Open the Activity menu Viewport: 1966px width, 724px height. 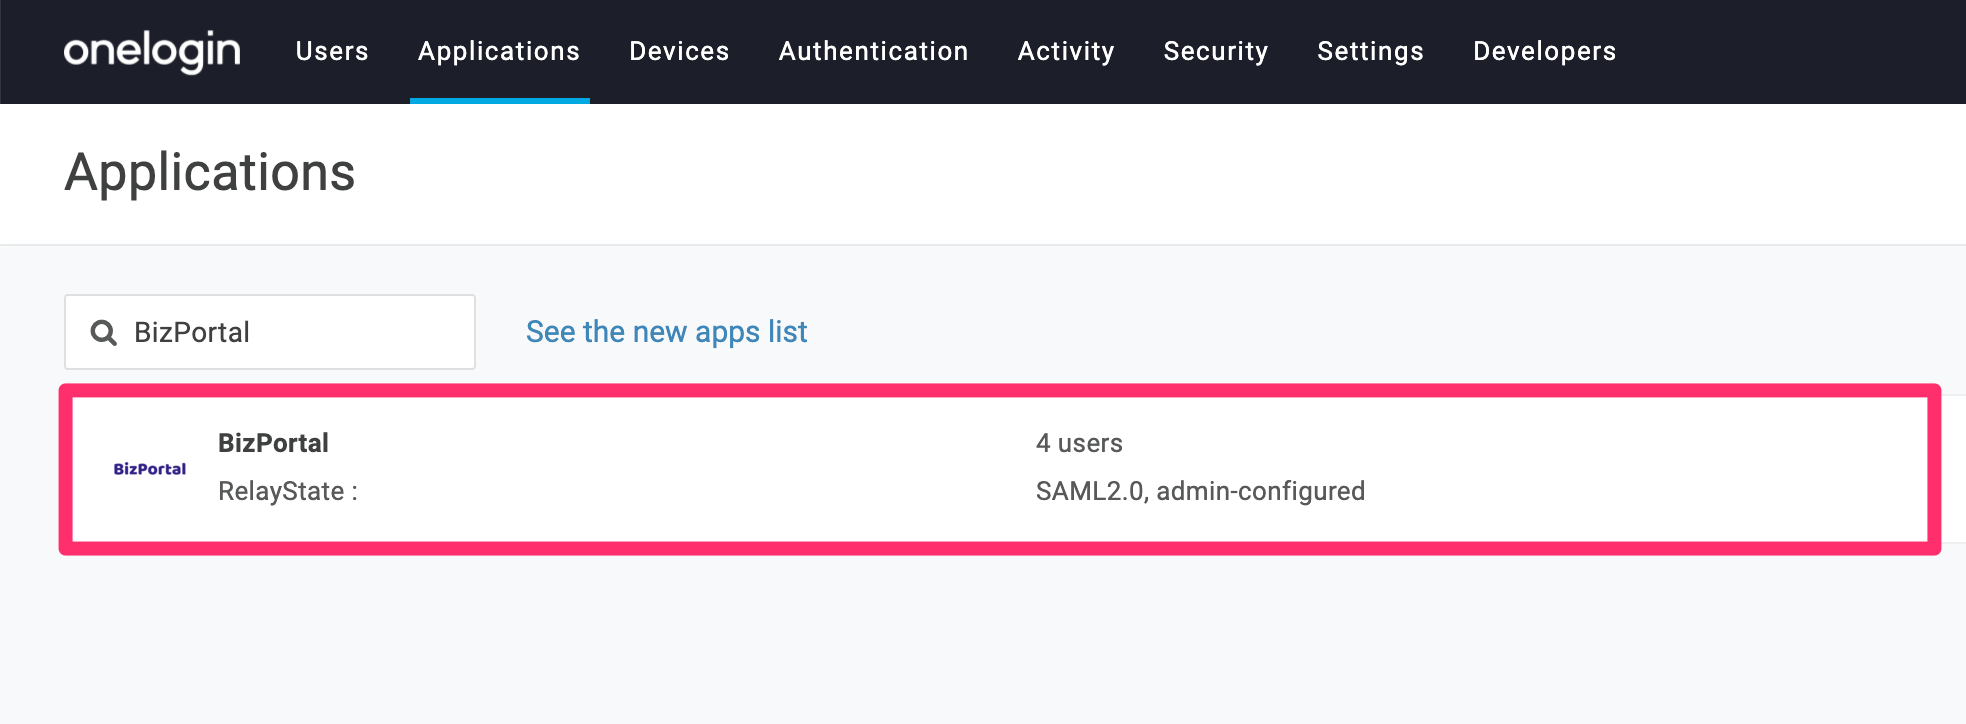1066,51
